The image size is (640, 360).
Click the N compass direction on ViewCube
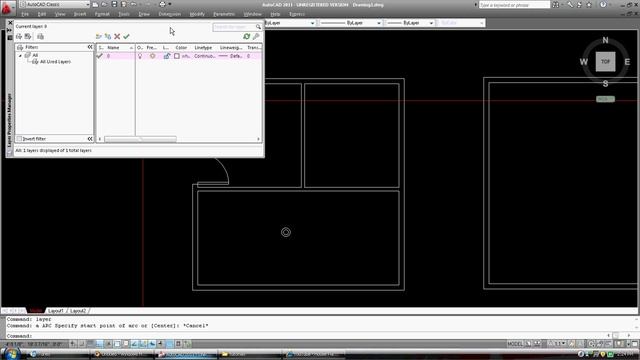point(605,40)
